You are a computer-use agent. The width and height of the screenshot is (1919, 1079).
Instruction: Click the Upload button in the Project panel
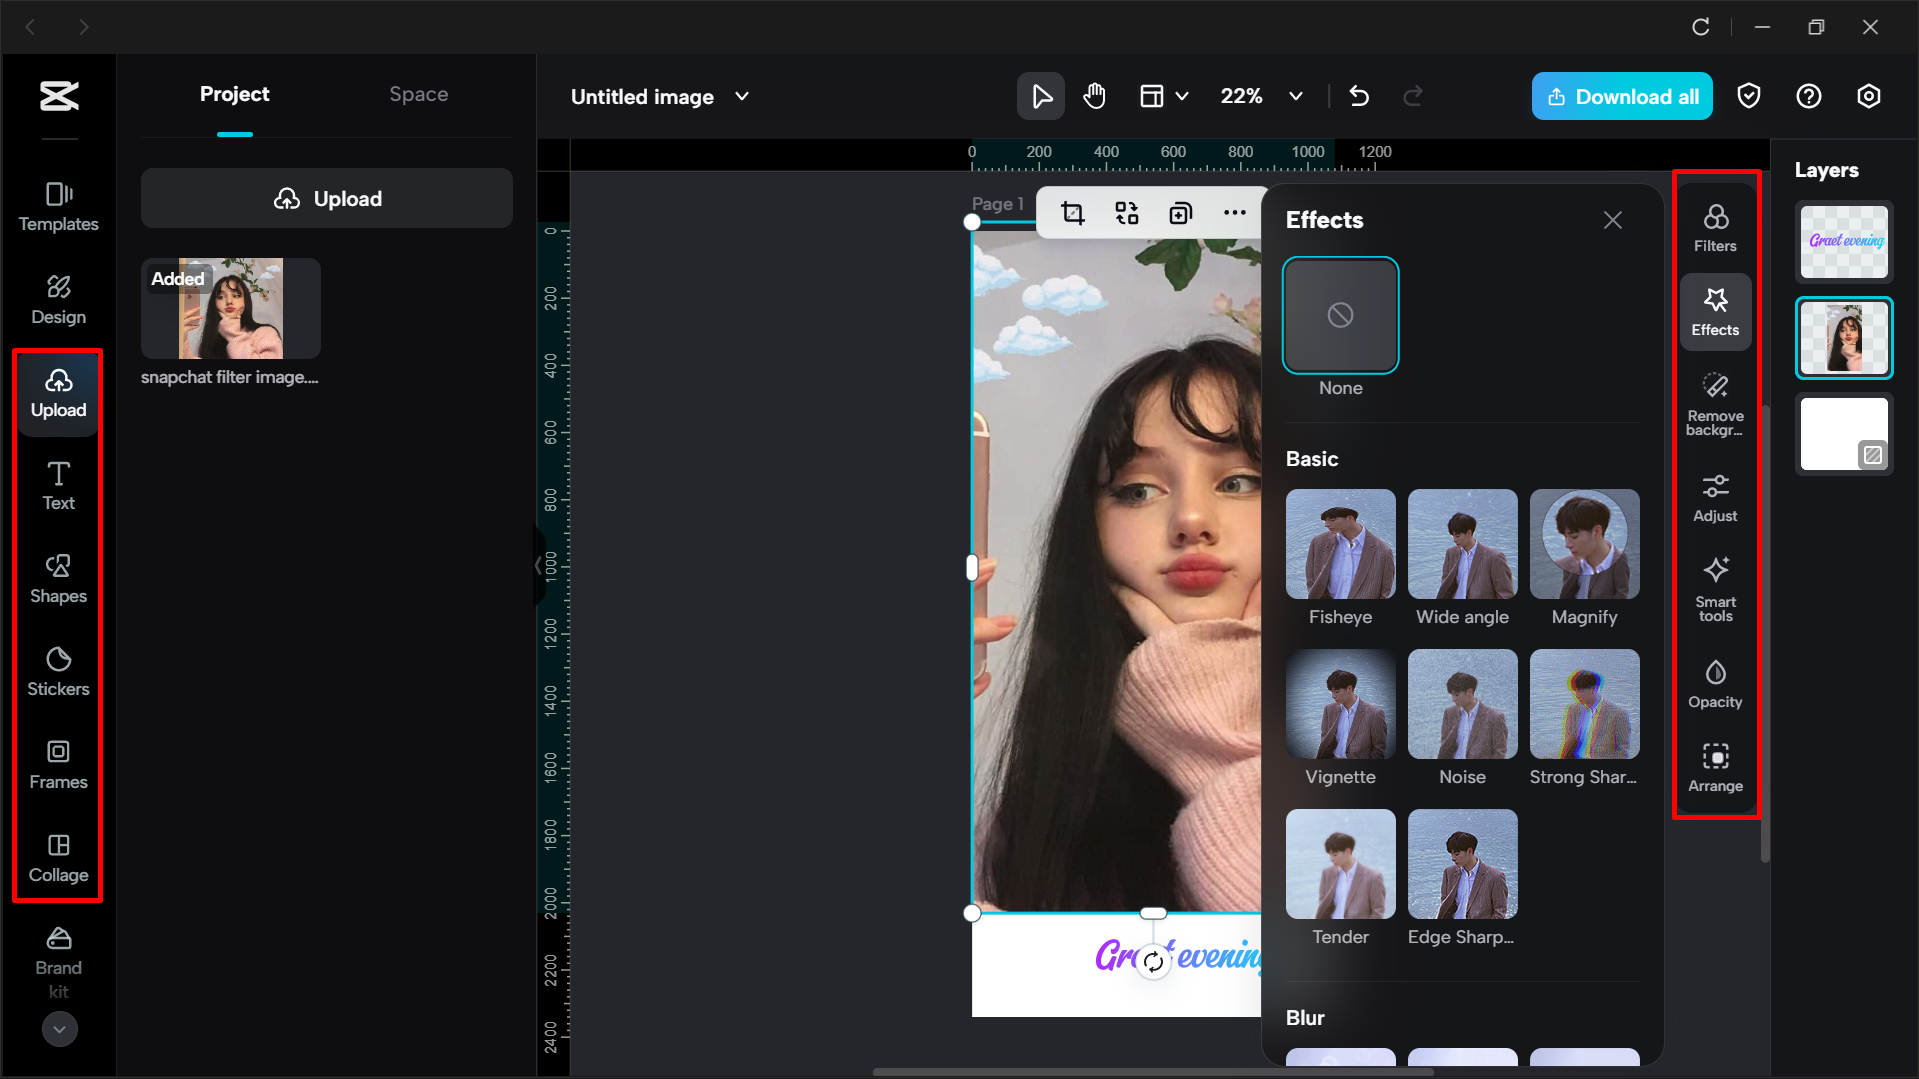(x=326, y=198)
